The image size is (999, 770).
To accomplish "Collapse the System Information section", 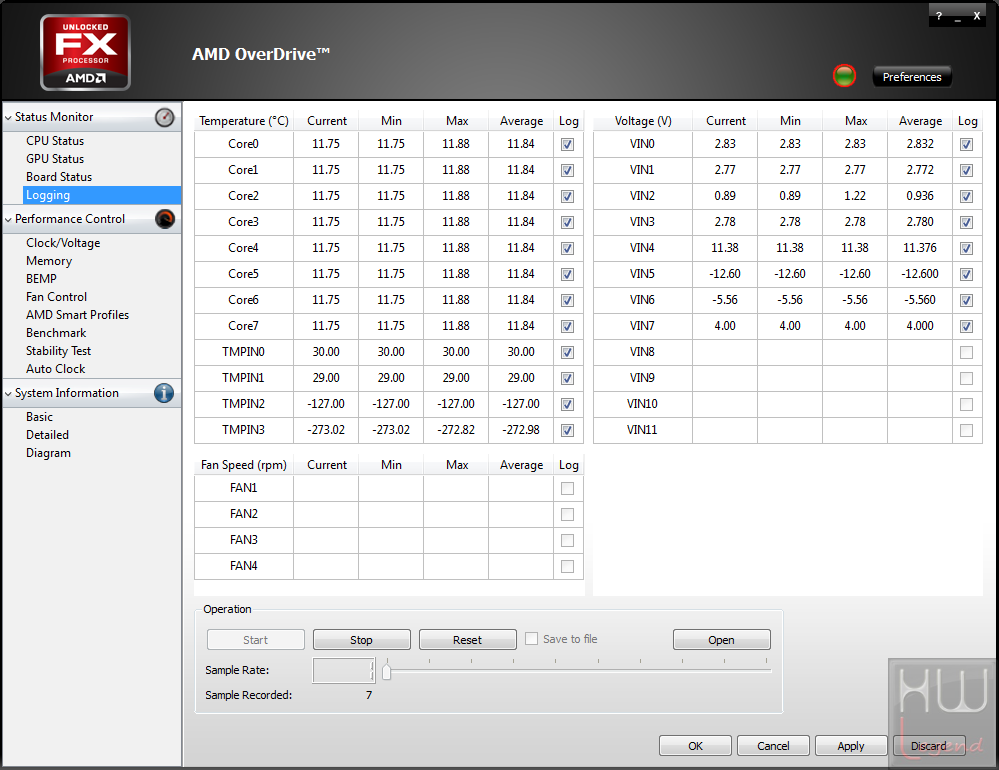I will [x=8, y=394].
